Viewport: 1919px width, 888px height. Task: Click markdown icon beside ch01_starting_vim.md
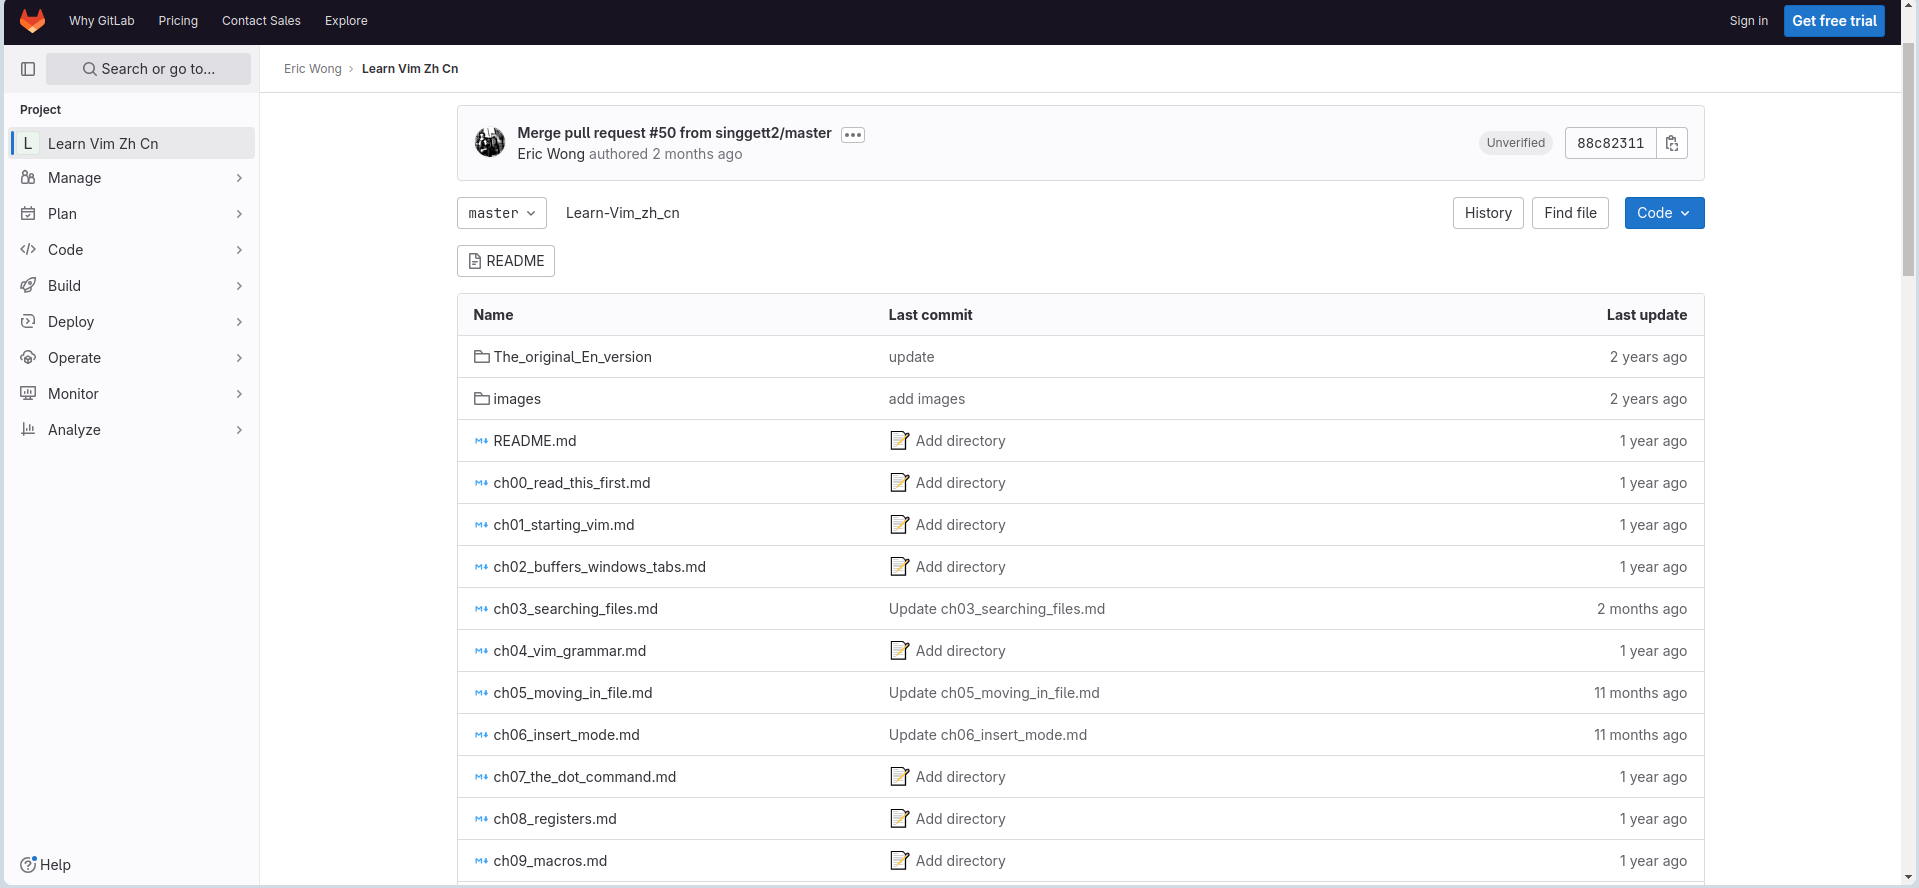pos(482,524)
